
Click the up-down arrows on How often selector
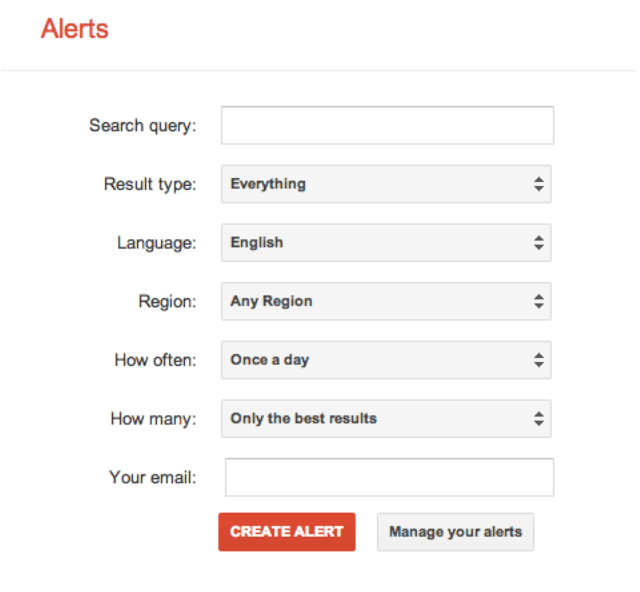(539, 360)
